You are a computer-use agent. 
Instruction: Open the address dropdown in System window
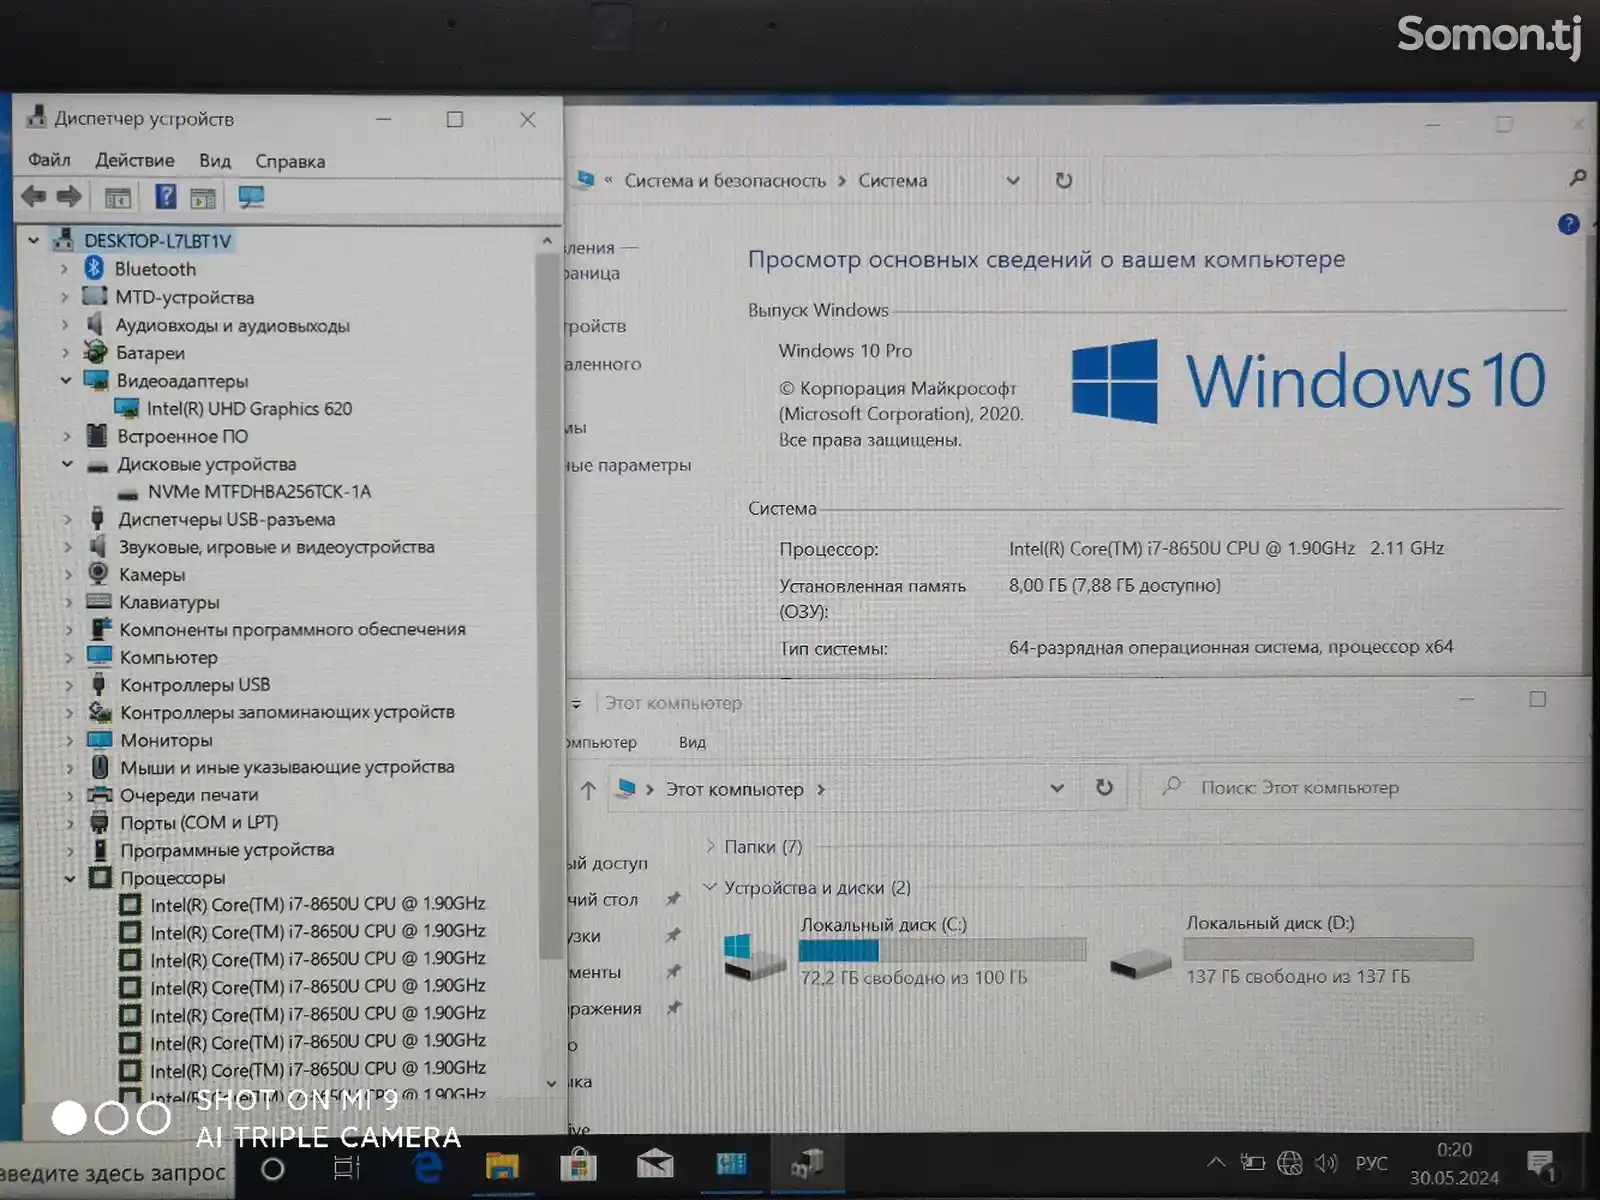coord(1013,181)
